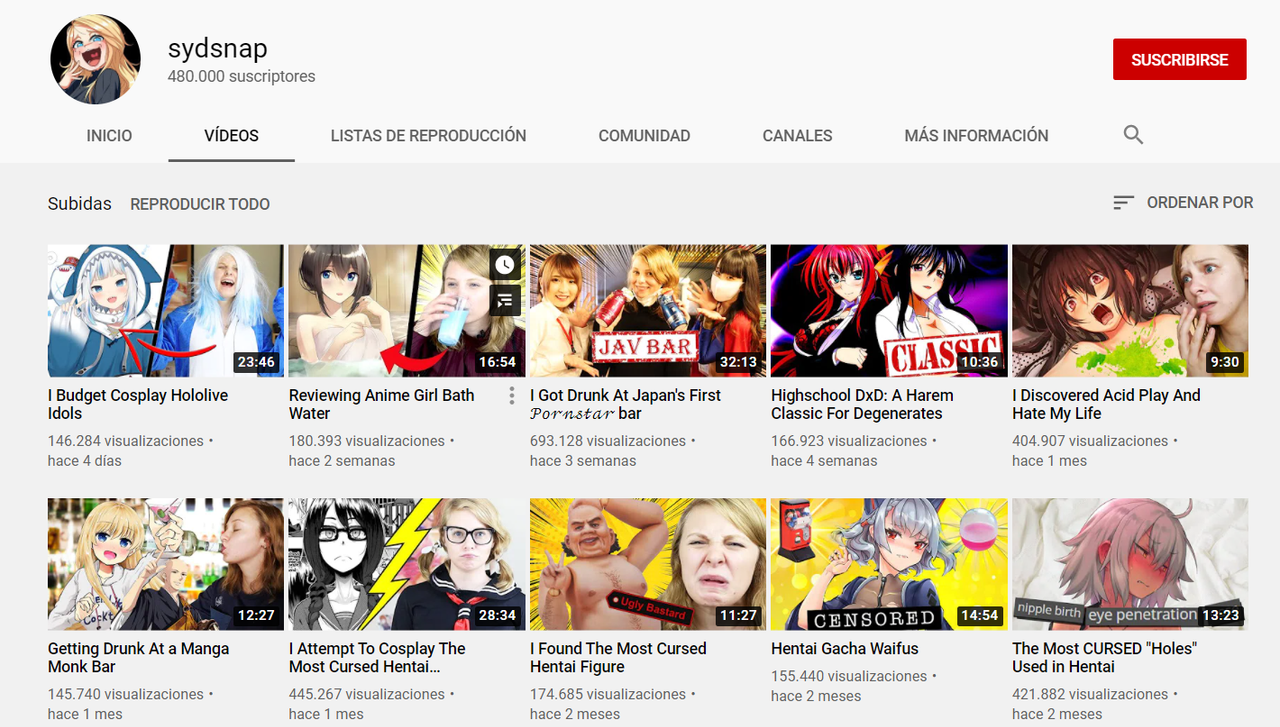Click the 480.000 suscriptores count
This screenshot has height=727, width=1280.
pyautogui.click(x=241, y=76)
